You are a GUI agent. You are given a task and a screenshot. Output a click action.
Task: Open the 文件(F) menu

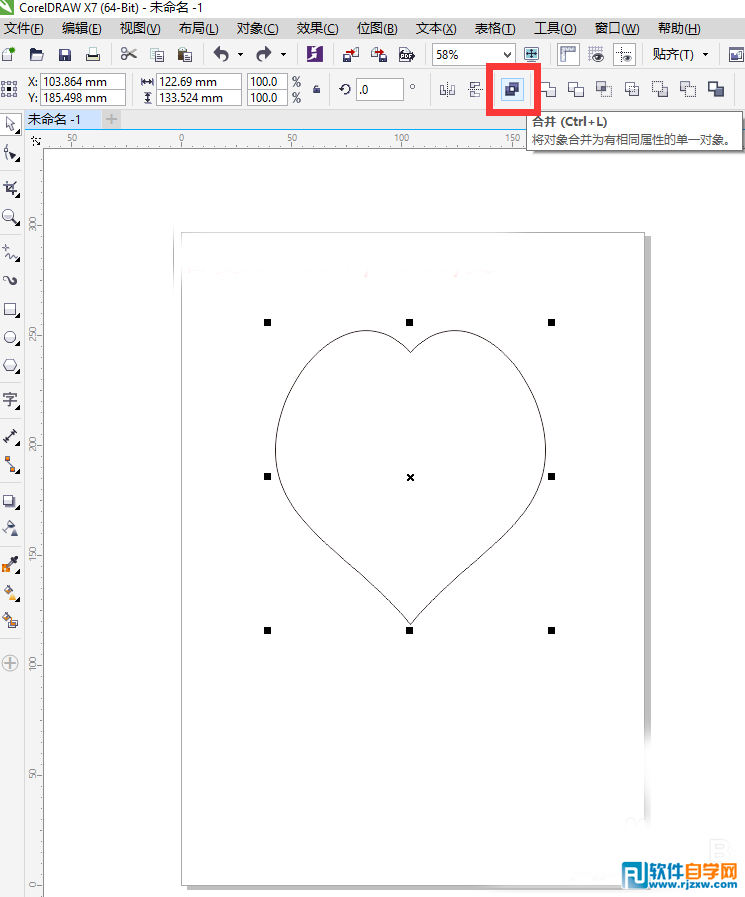[x=25, y=28]
